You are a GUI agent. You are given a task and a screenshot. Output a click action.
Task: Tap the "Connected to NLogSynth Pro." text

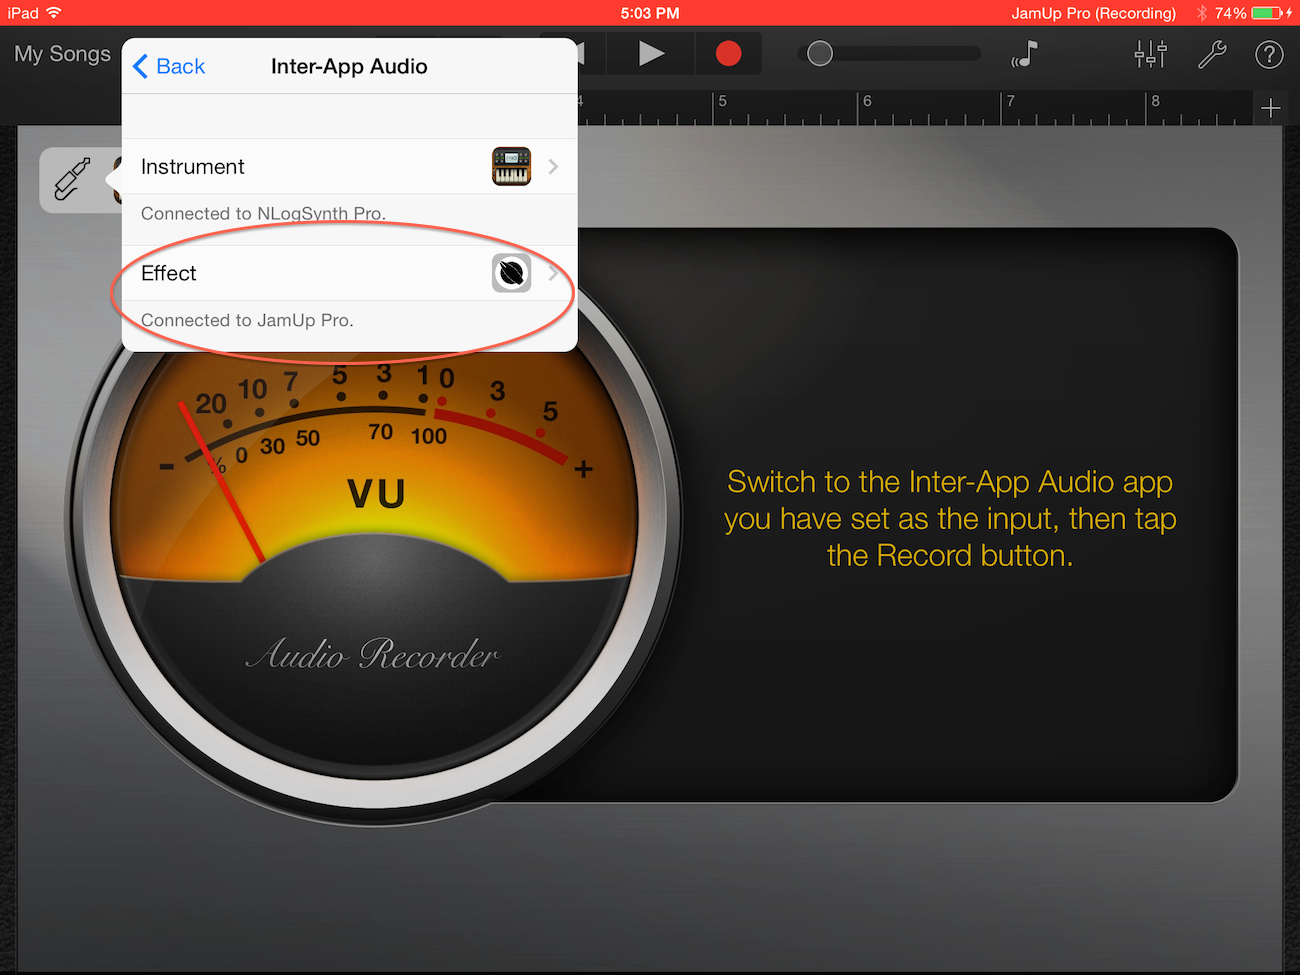click(x=263, y=213)
